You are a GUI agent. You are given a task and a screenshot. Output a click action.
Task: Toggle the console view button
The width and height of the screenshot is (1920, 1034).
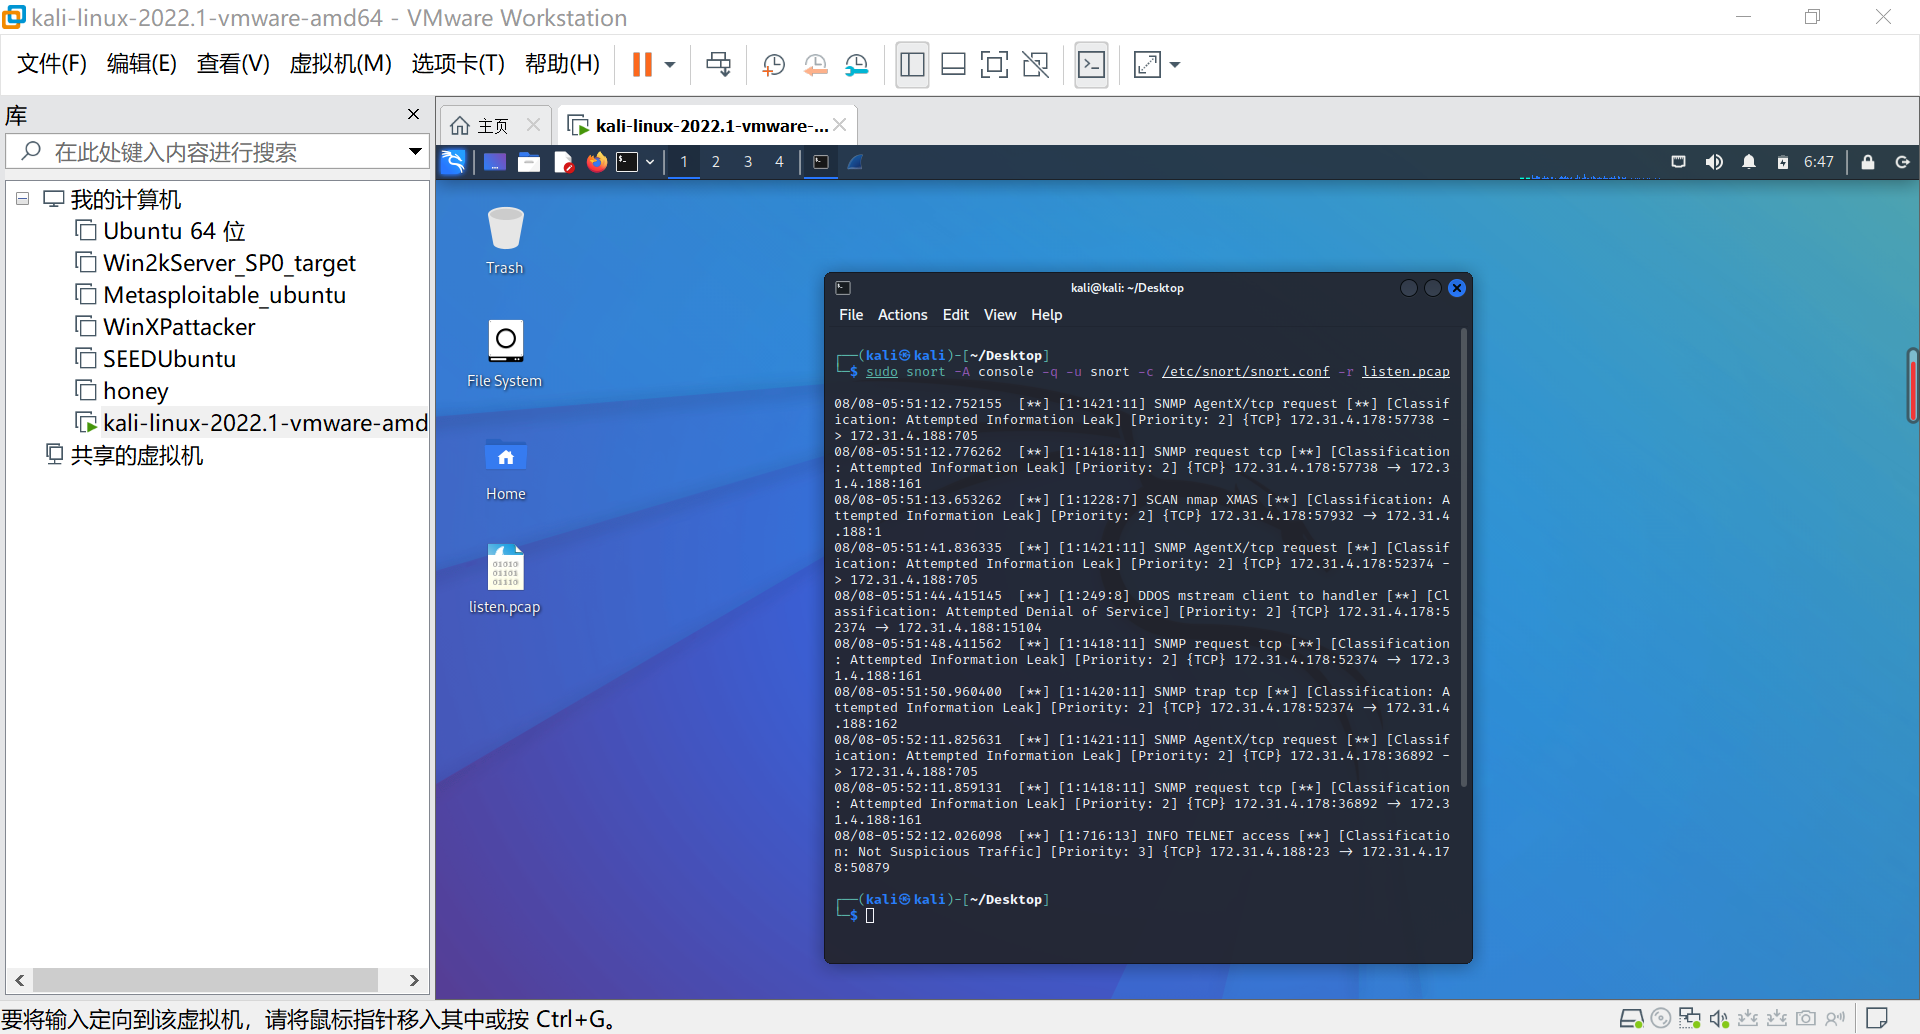[1092, 65]
